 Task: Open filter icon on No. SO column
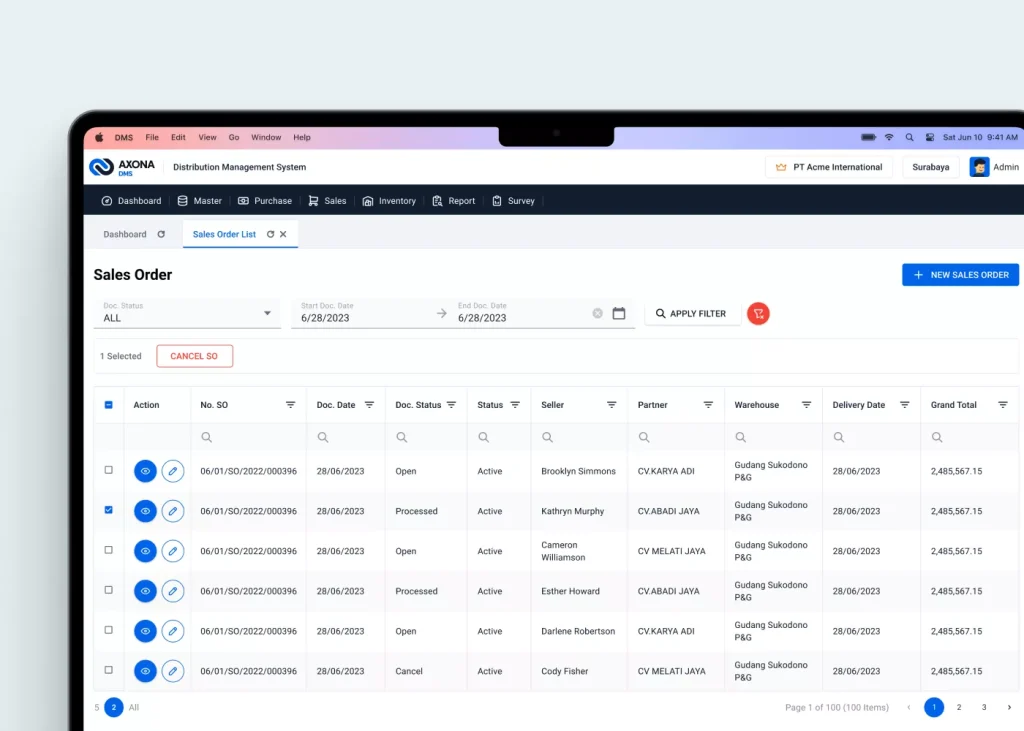[290, 405]
